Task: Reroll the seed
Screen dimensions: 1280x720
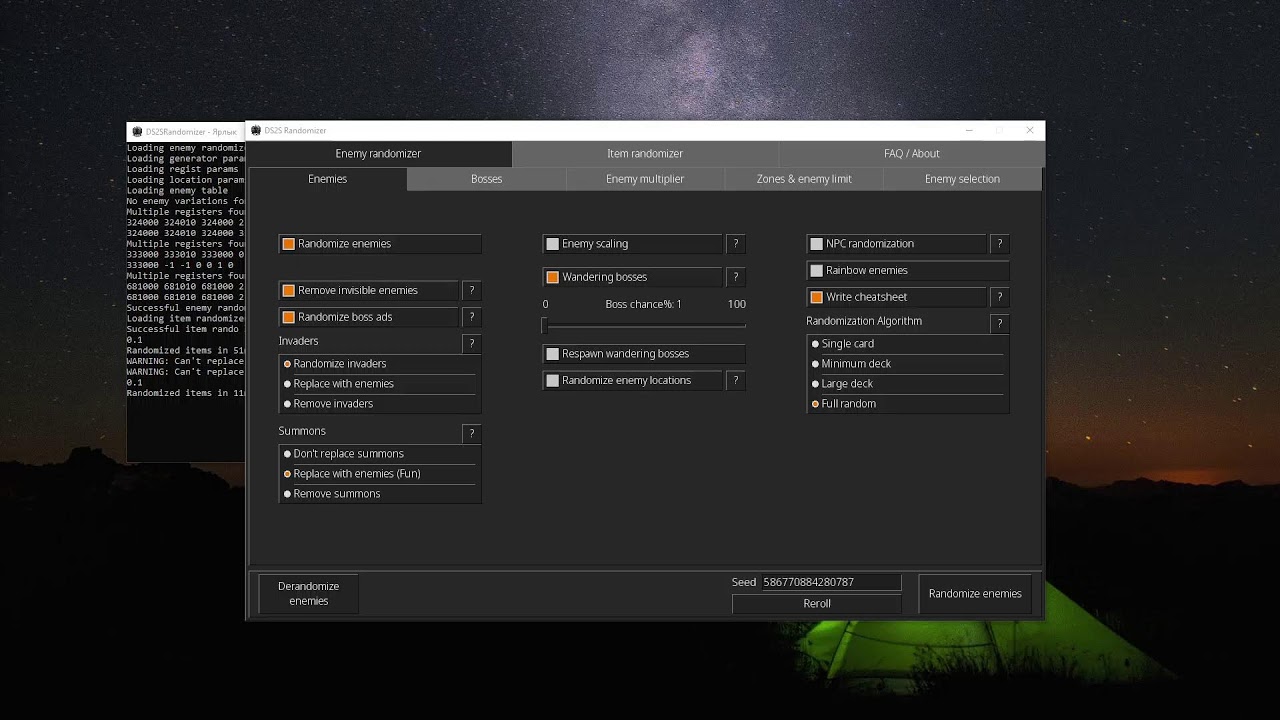Action: pyautogui.click(x=817, y=604)
